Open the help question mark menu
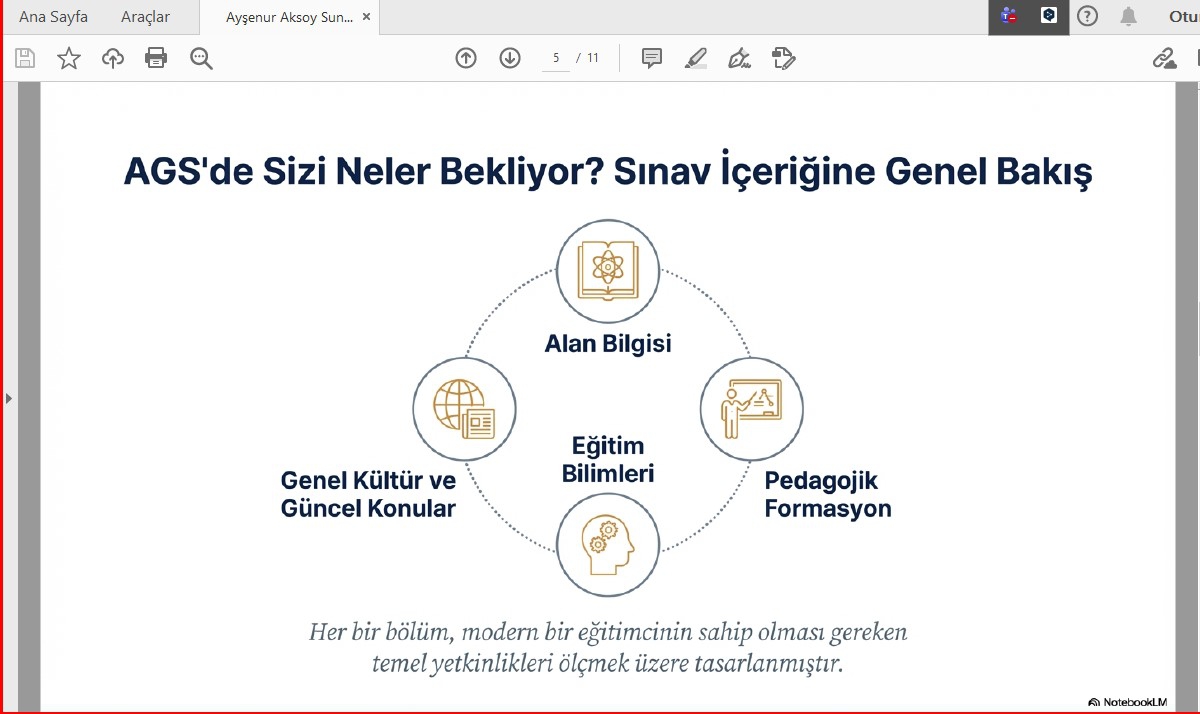The width and height of the screenshot is (1200, 714). coord(1087,16)
